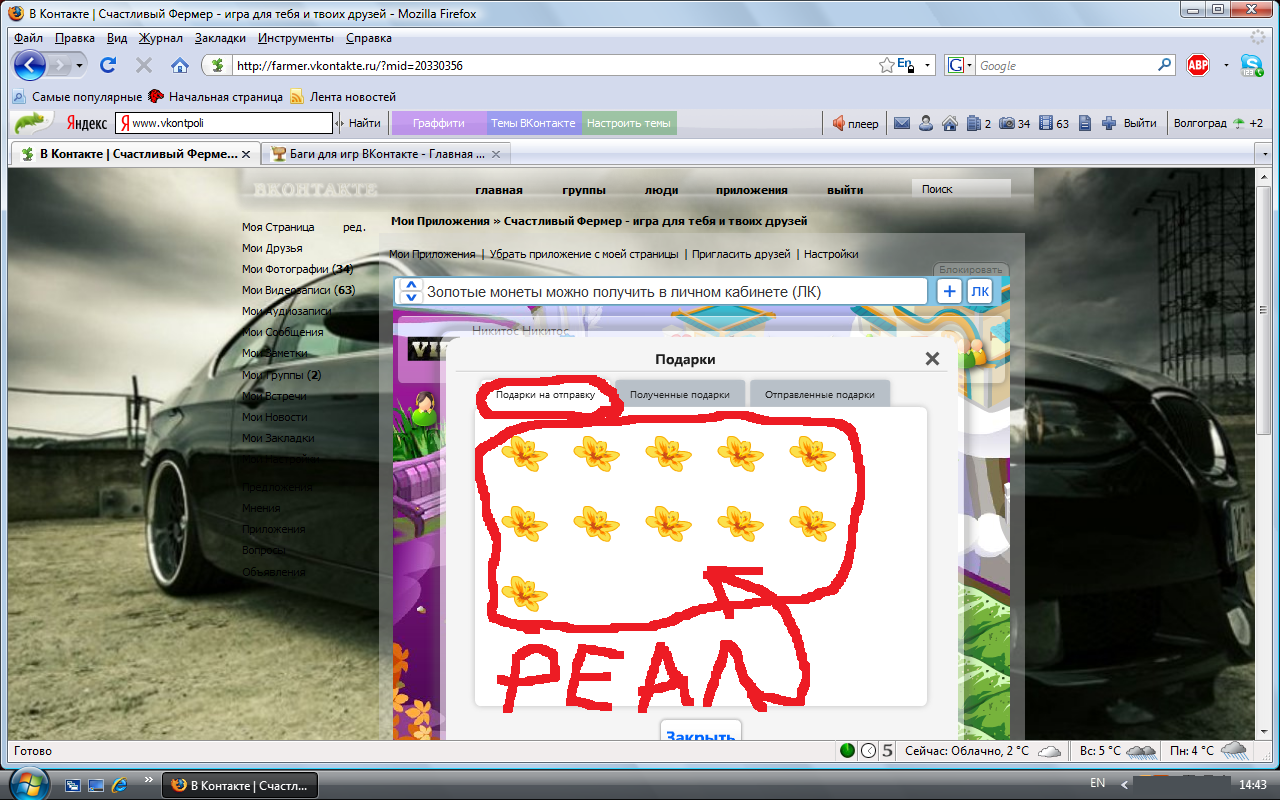Open the list-all-tabs dropdown arrow

tap(1266, 154)
